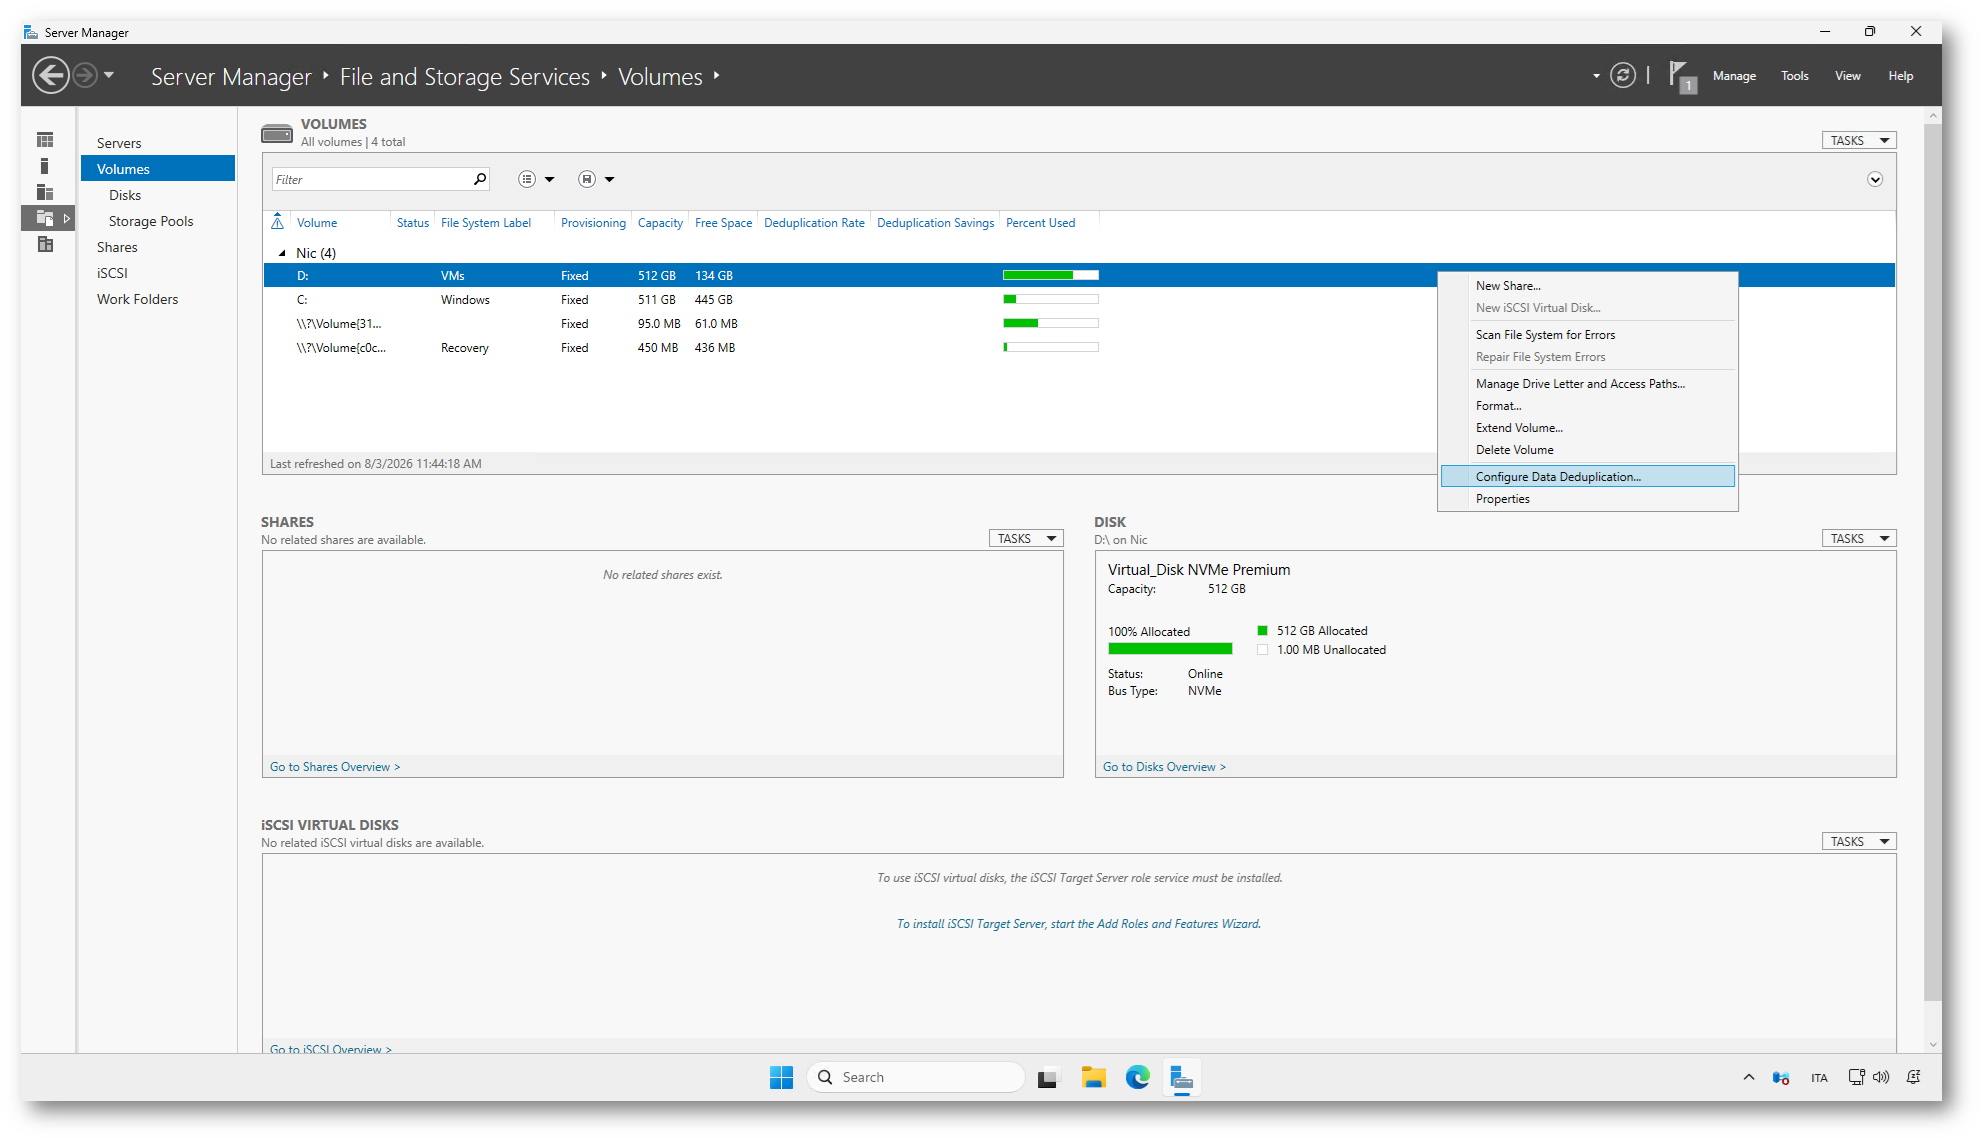This screenshot has width=1984, height=1143.
Task: Click the back navigation arrow button
Action: click(x=50, y=75)
